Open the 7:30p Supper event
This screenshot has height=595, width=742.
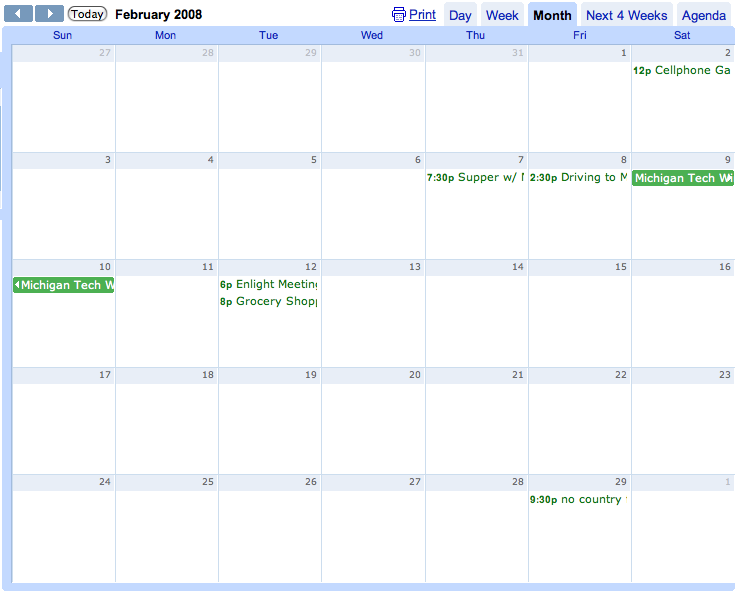pos(475,178)
